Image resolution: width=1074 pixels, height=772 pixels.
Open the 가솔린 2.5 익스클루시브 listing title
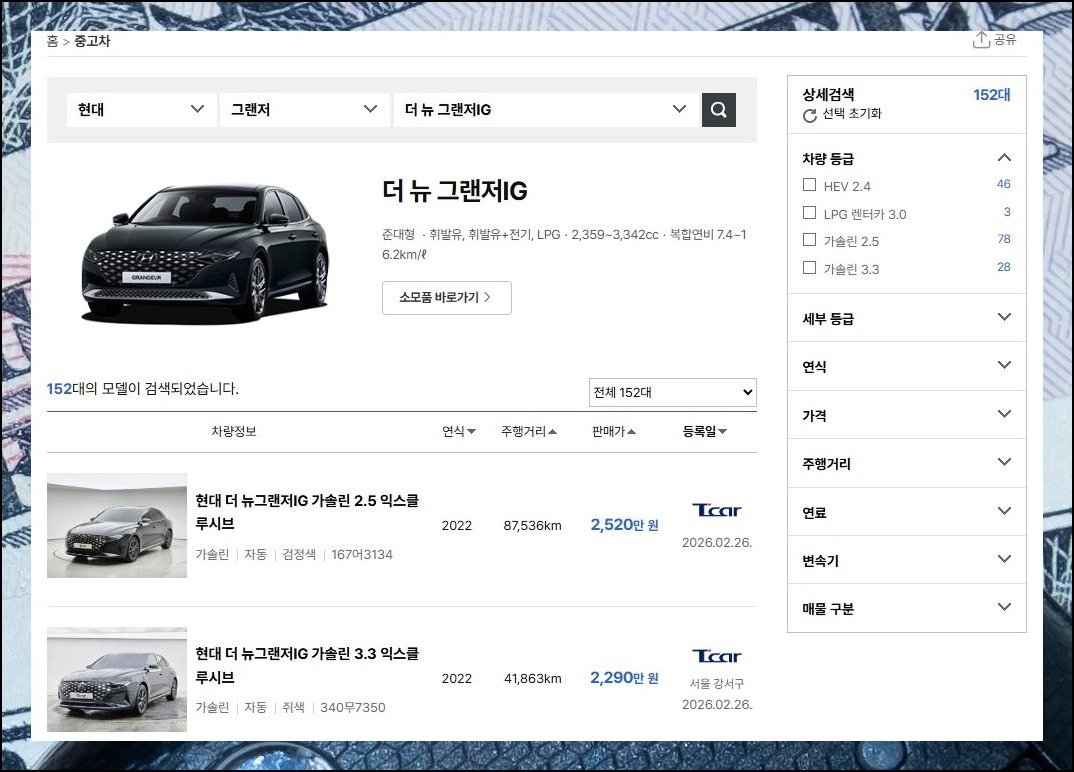tap(307, 512)
